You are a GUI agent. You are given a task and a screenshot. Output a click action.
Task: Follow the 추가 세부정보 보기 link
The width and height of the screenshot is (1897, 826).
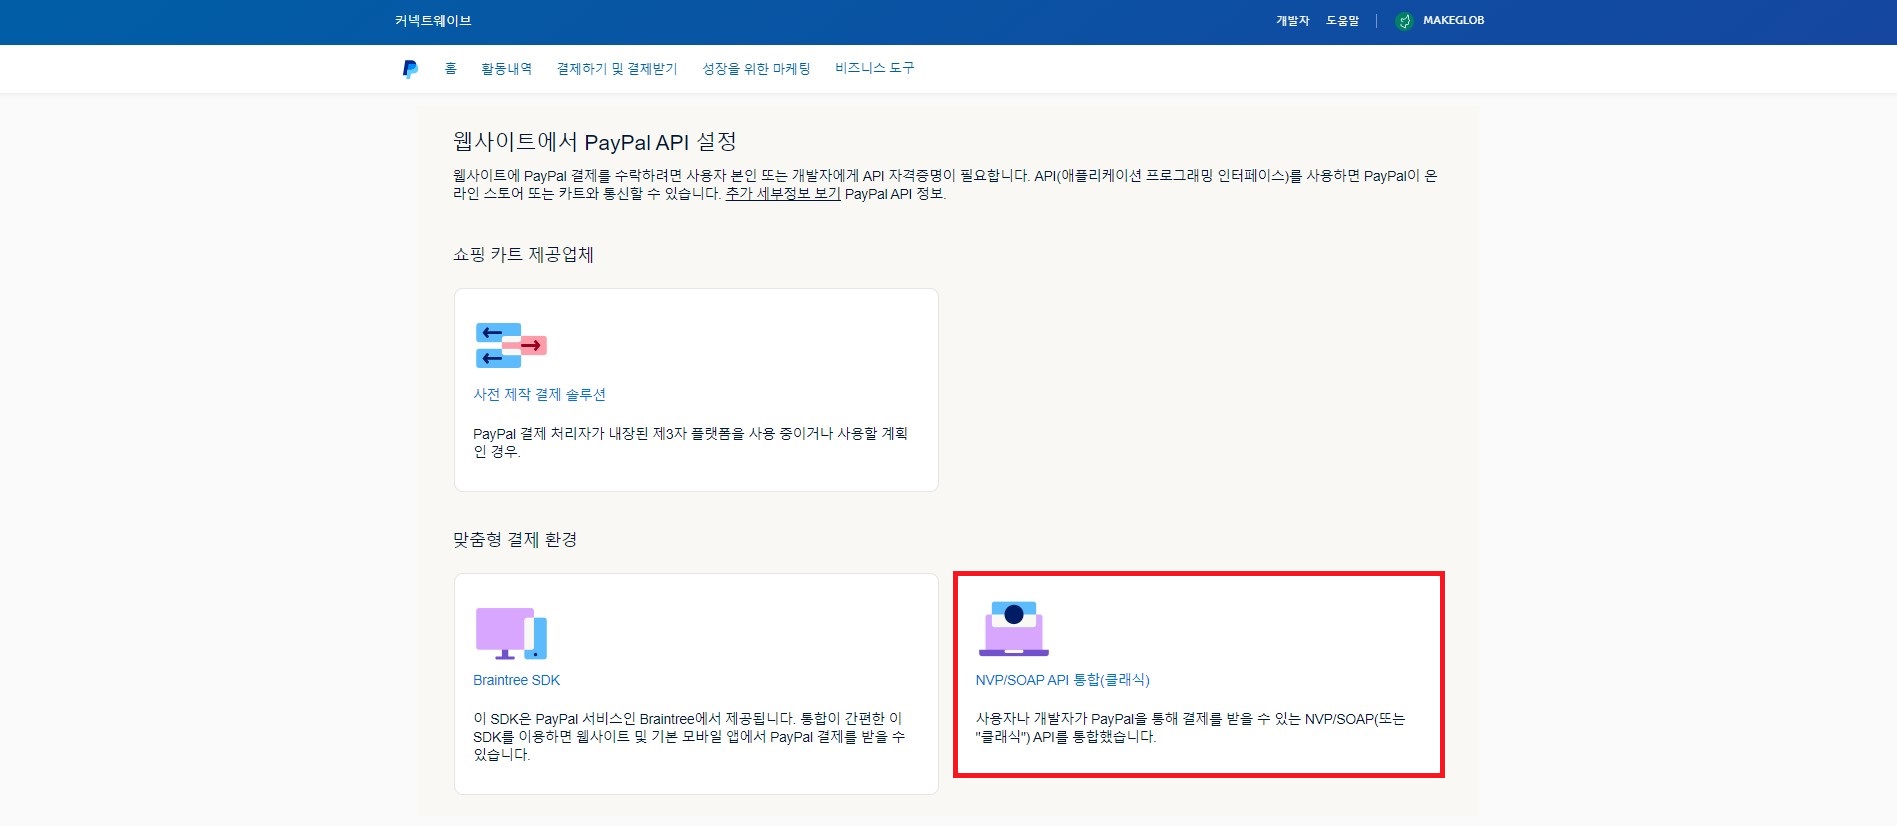tap(783, 194)
